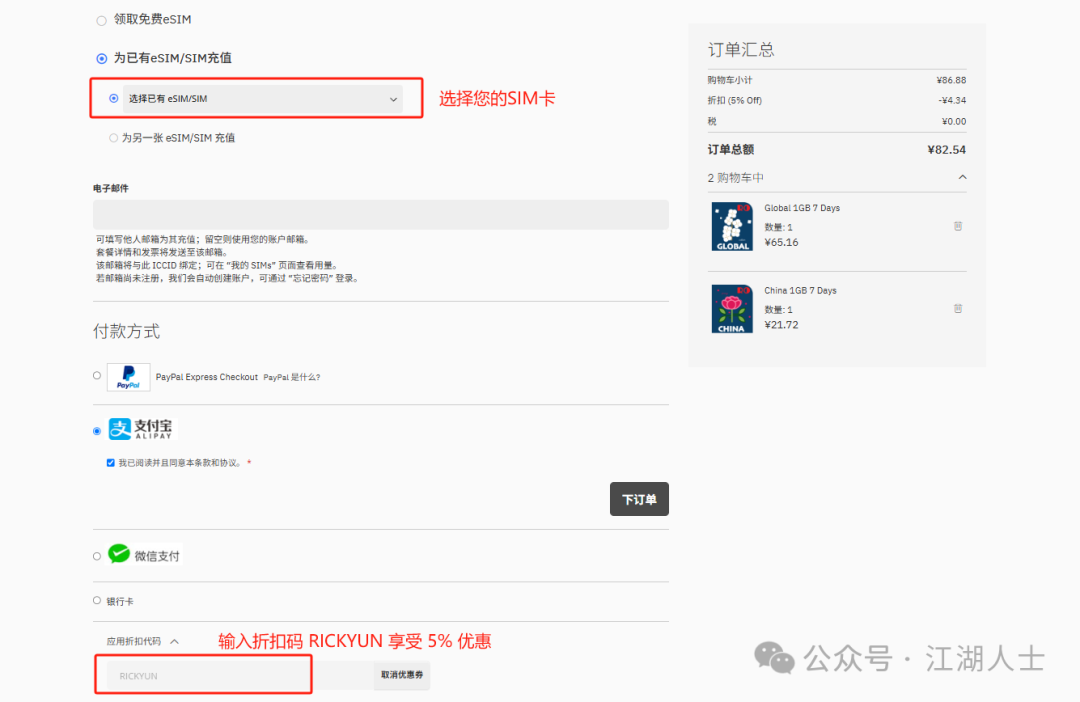This screenshot has height=702, width=1080.
Task: Click the 折扣 (5% Off) label
Action: coord(734,101)
